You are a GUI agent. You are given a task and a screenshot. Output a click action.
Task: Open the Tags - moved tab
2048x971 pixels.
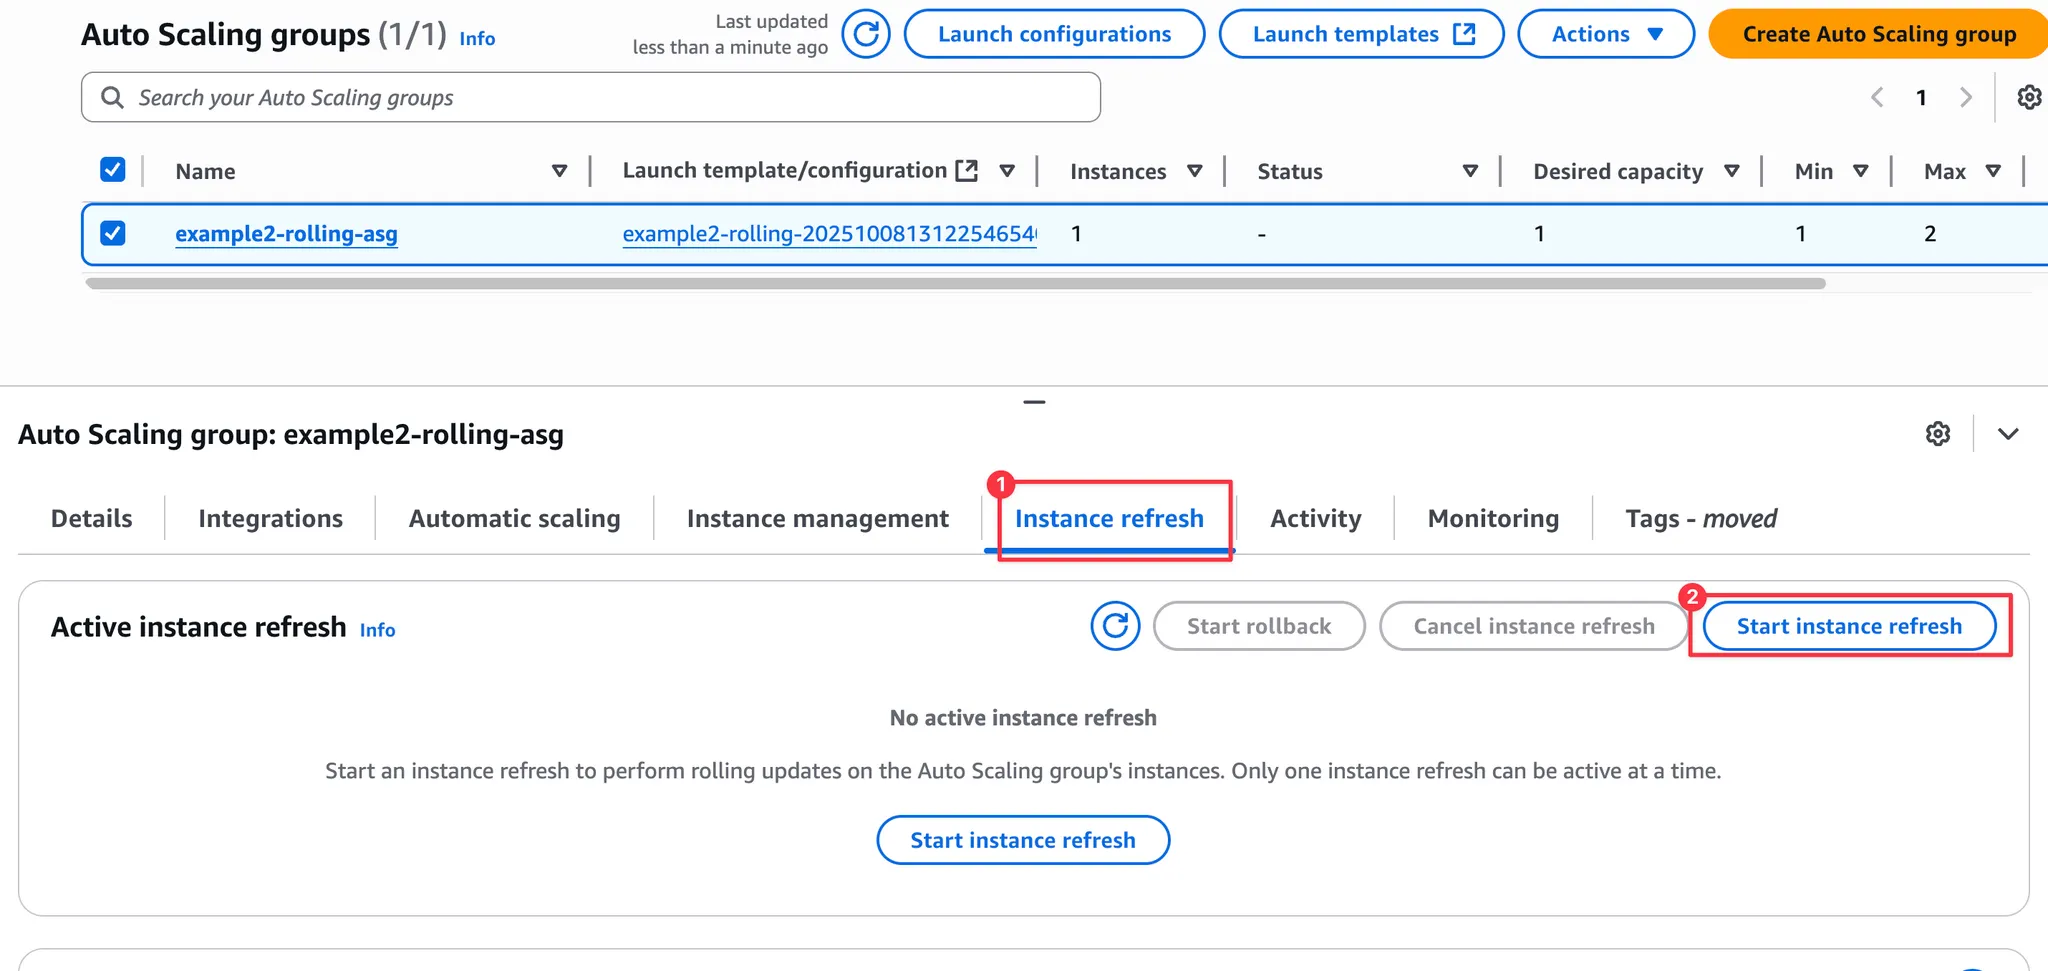point(1701,518)
